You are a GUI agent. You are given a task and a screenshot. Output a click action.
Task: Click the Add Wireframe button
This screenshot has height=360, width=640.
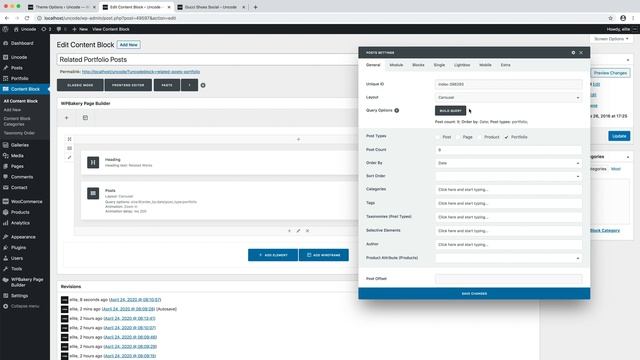[324, 255]
